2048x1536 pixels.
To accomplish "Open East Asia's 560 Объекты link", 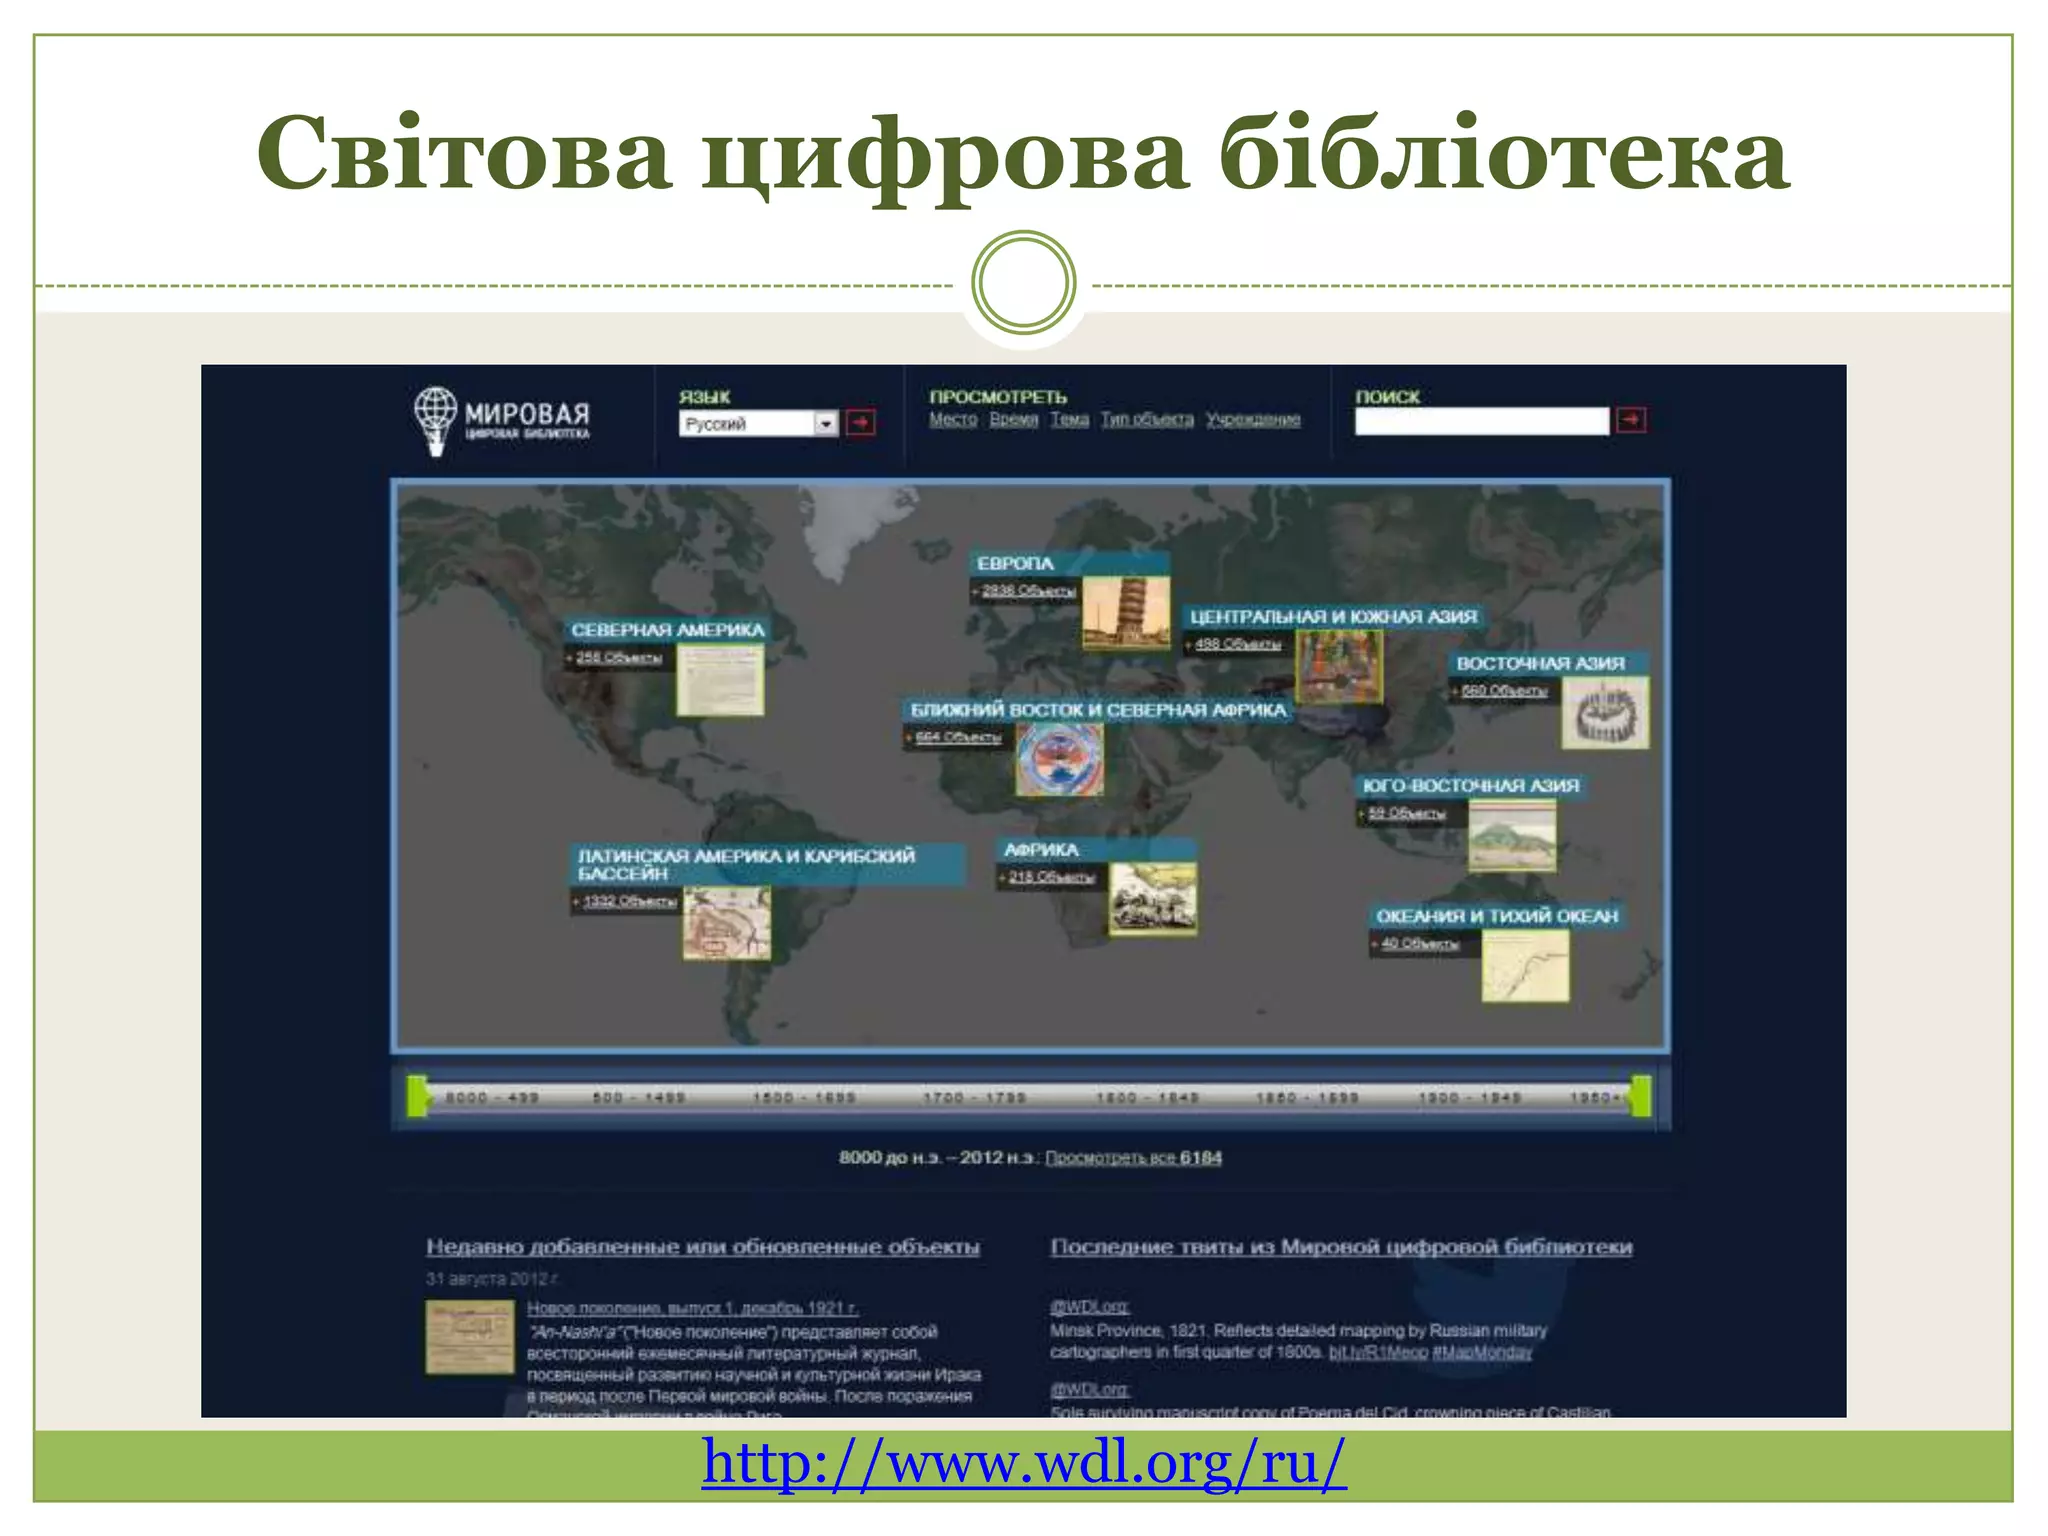I will click(x=1504, y=691).
